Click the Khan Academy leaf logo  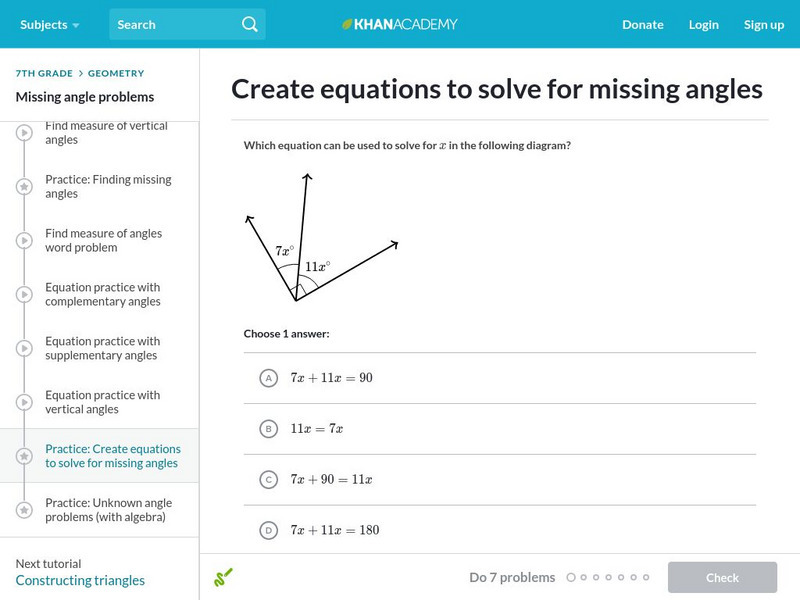[348, 24]
